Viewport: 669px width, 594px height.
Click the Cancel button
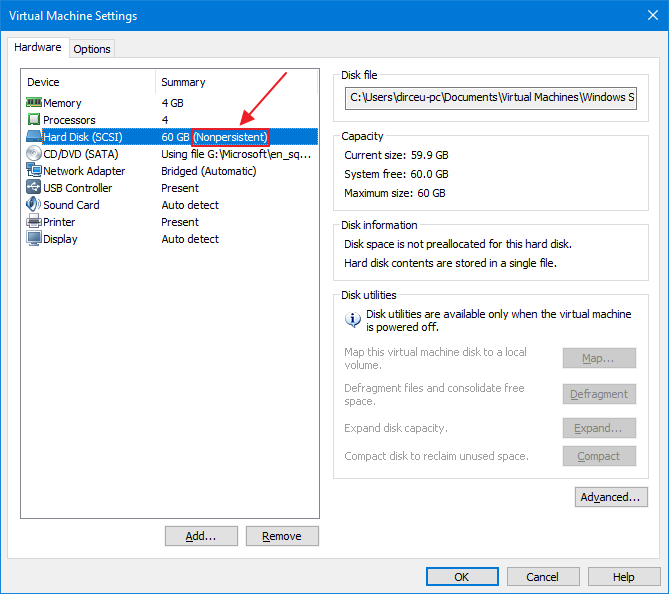click(x=543, y=577)
